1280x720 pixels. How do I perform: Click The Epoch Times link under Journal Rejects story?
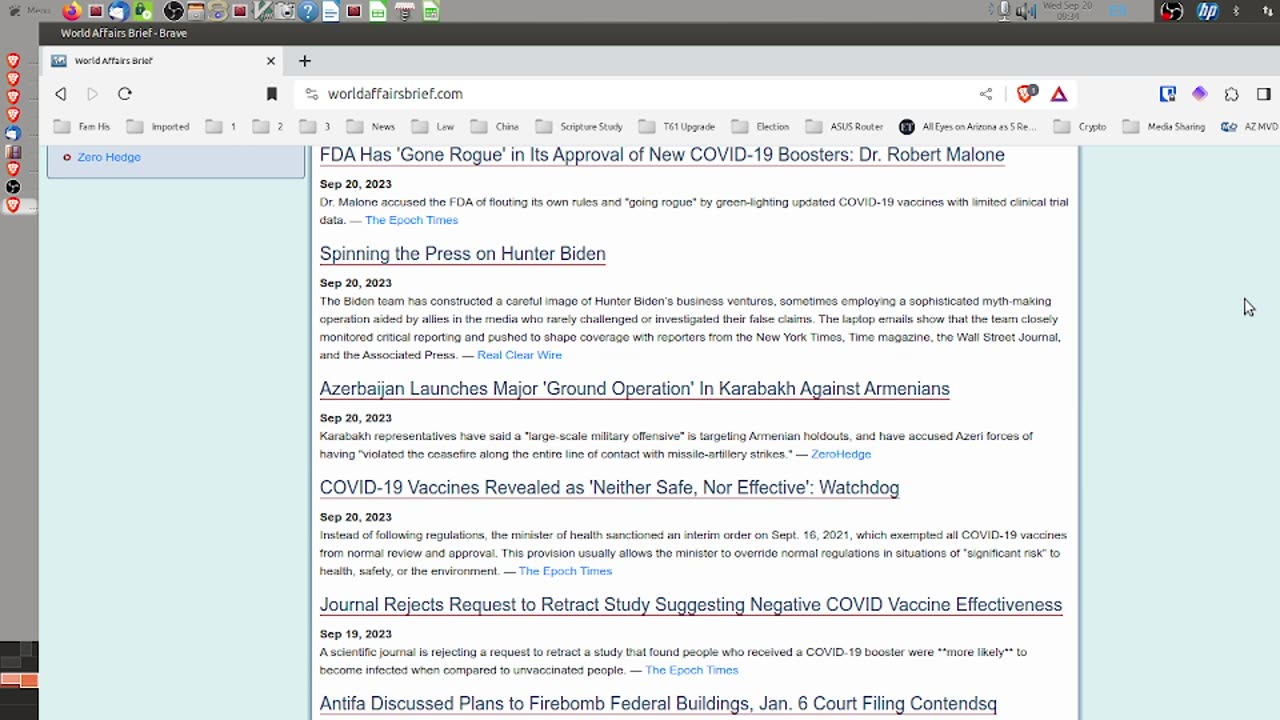[692, 670]
